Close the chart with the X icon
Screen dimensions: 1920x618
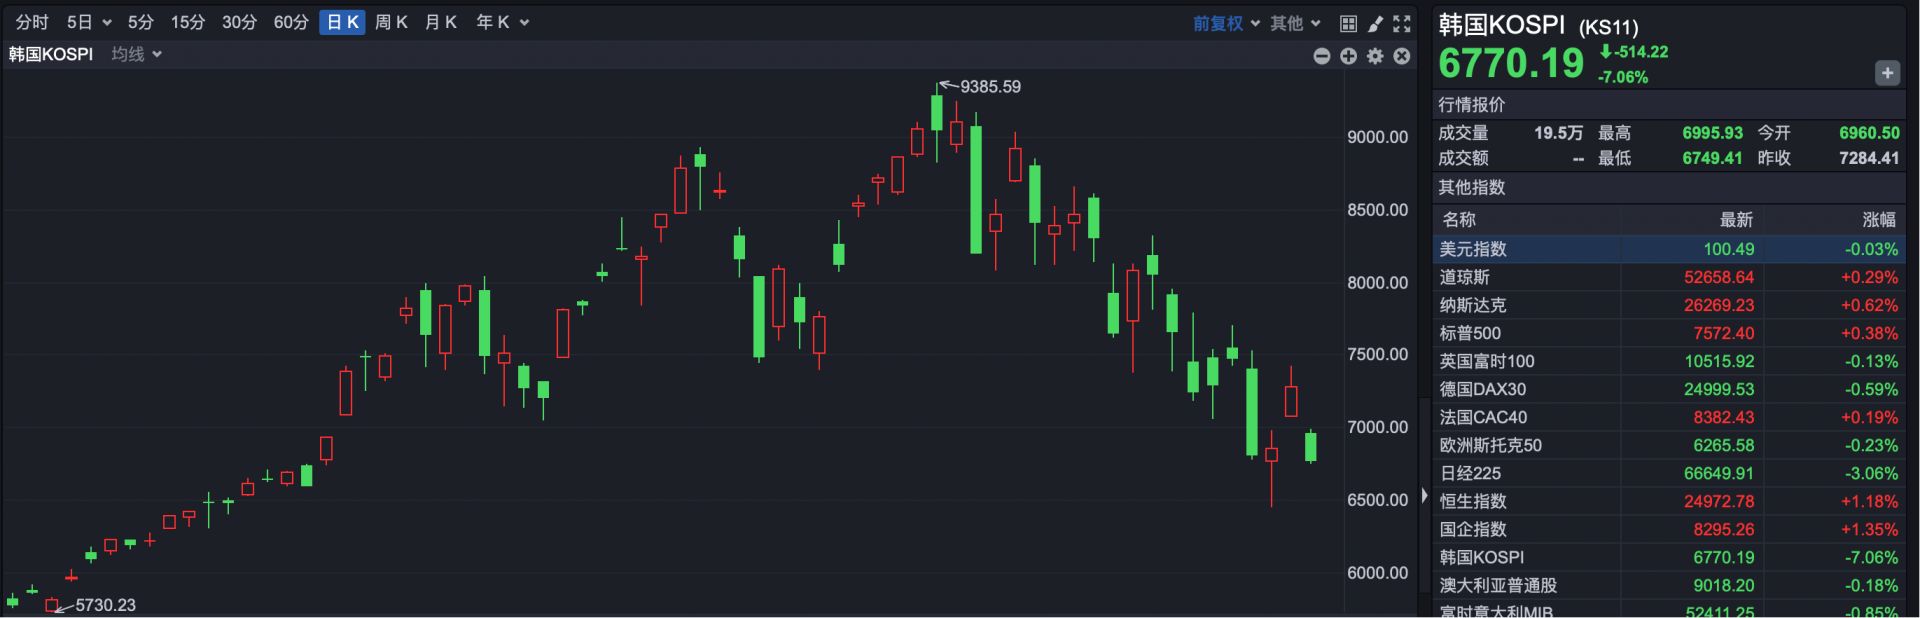click(1402, 56)
